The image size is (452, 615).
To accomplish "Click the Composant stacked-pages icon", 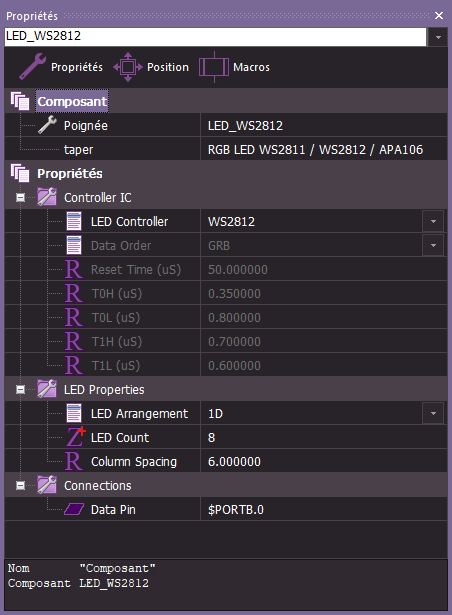I will click(x=20, y=101).
